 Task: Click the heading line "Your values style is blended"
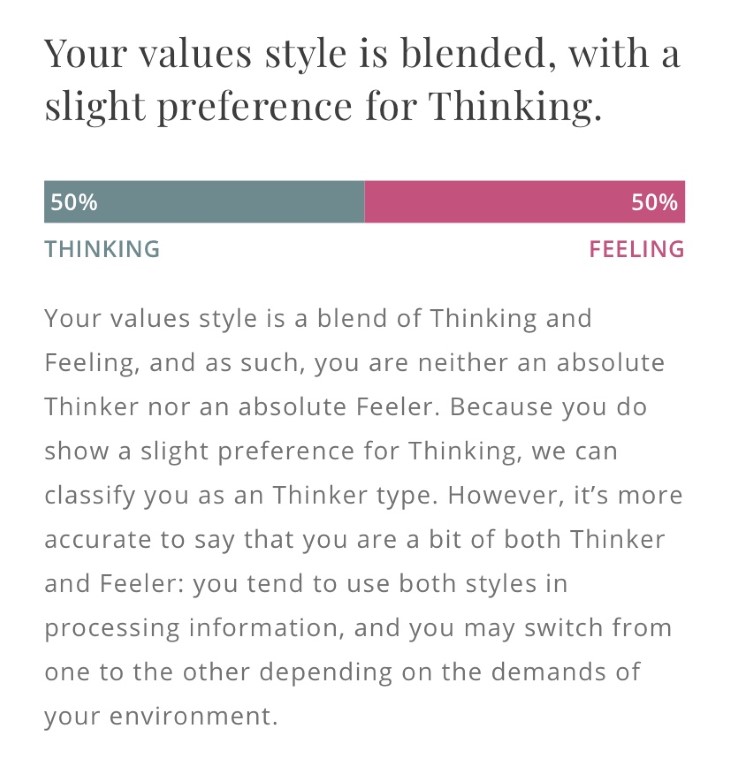point(361,53)
